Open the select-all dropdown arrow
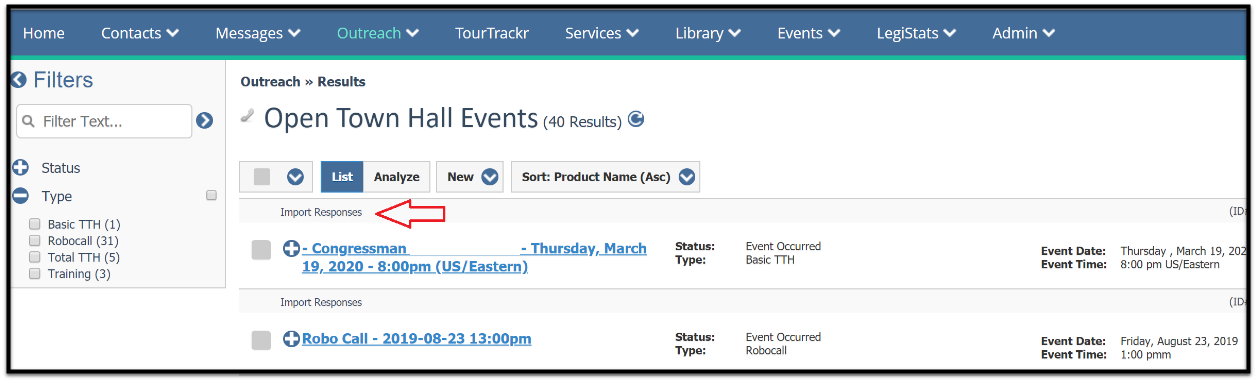Image resolution: width=1257 pixels, height=382 pixels. pyautogui.click(x=295, y=177)
